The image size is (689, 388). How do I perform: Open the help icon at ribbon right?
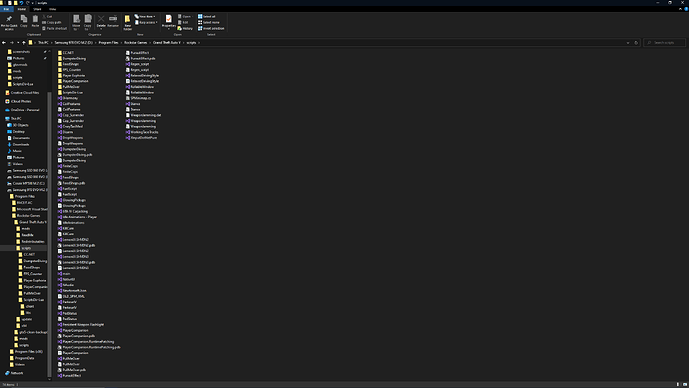[x=686, y=9]
